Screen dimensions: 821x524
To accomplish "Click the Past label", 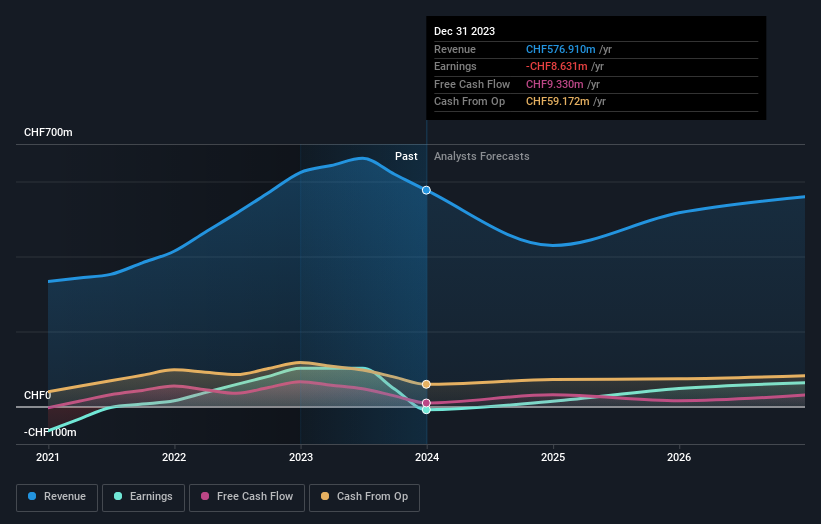I will pyautogui.click(x=406, y=157).
